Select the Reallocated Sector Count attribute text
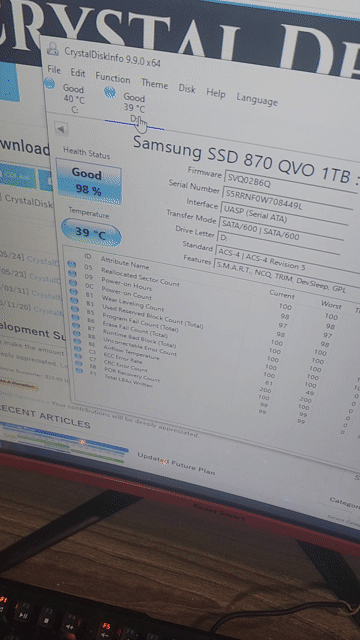The height and width of the screenshot is (640, 360). point(140,277)
